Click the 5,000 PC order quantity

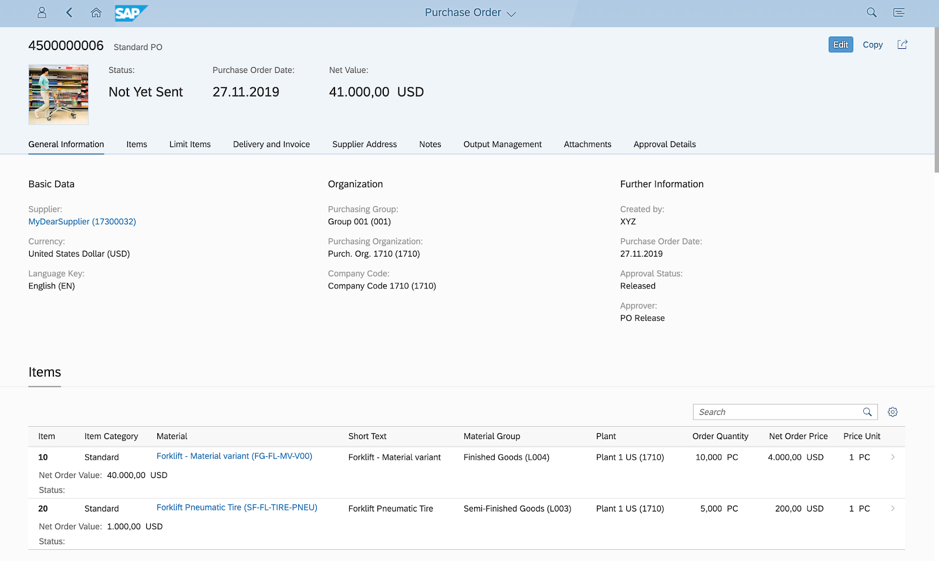[x=719, y=508]
